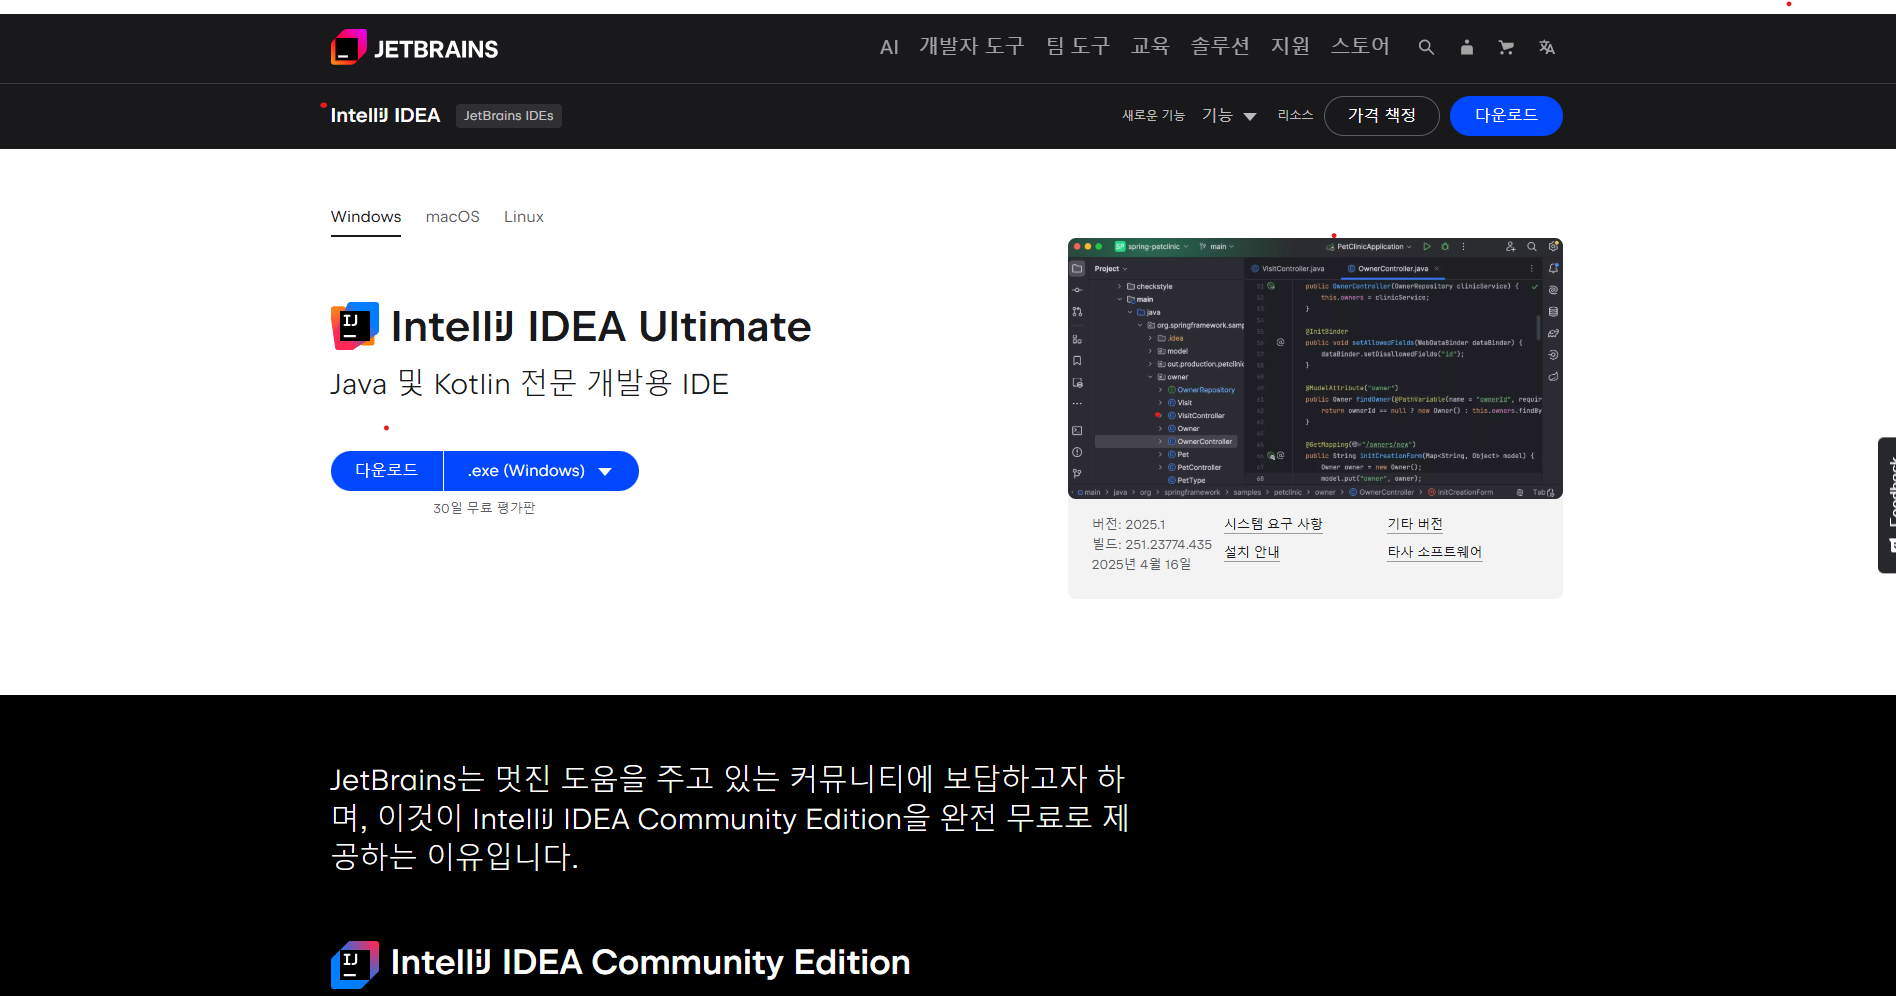The width and height of the screenshot is (1896, 996).
Task: Expand the .exe (Windows) installer dropdown
Action: [541, 471]
